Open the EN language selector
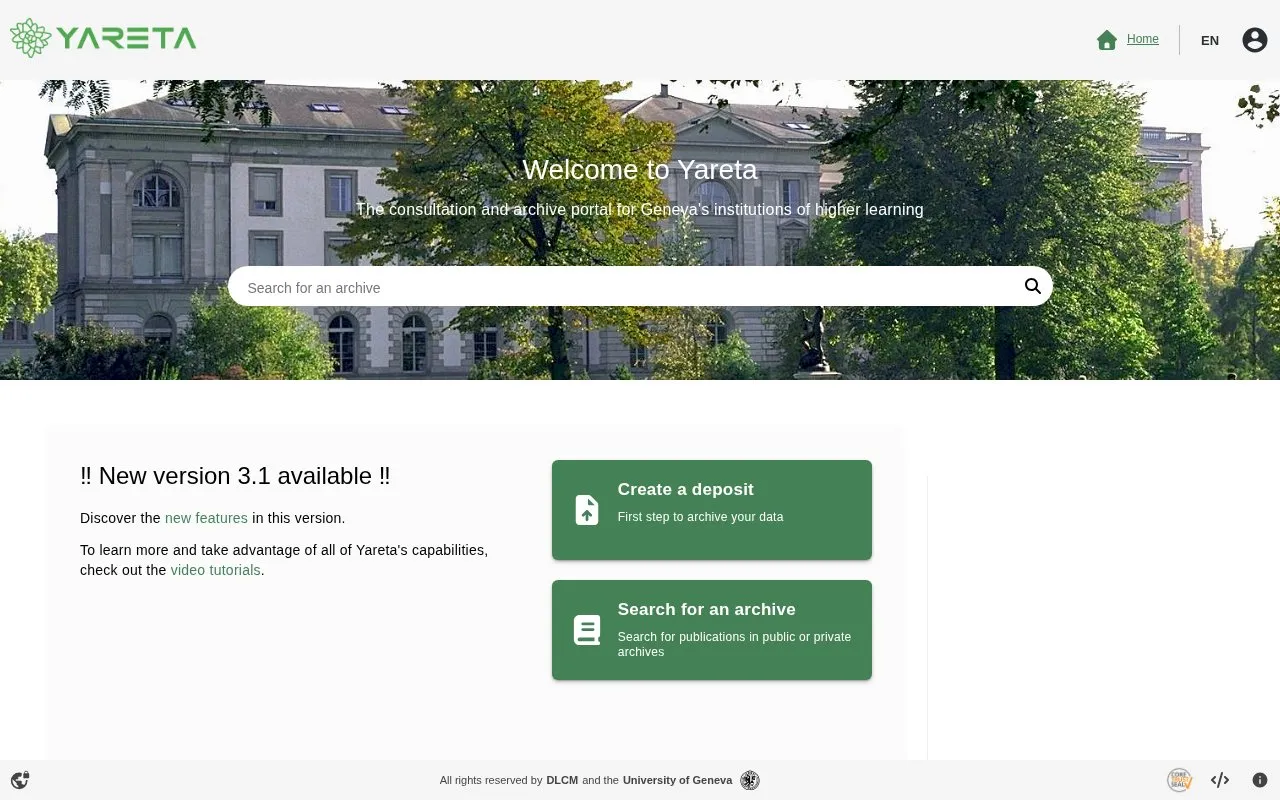The width and height of the screenshot is (1280, 800). pos(1210,40)
